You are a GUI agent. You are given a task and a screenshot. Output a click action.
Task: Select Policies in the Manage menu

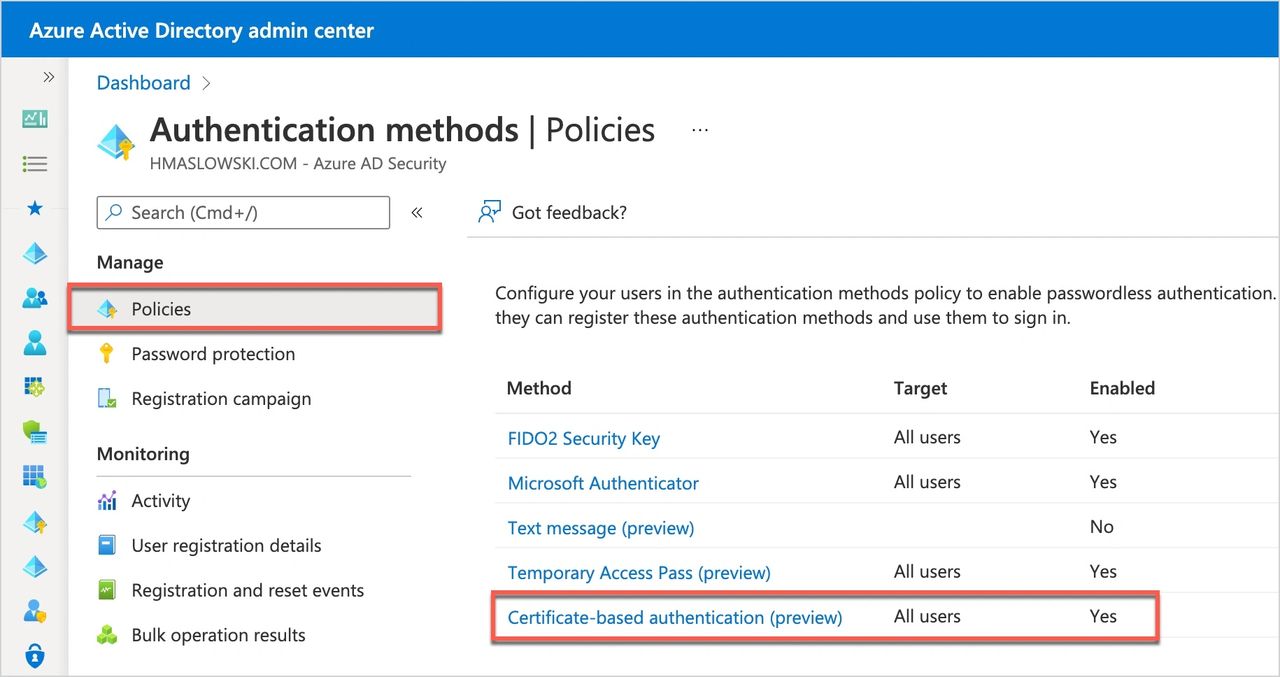pos(161,309)
